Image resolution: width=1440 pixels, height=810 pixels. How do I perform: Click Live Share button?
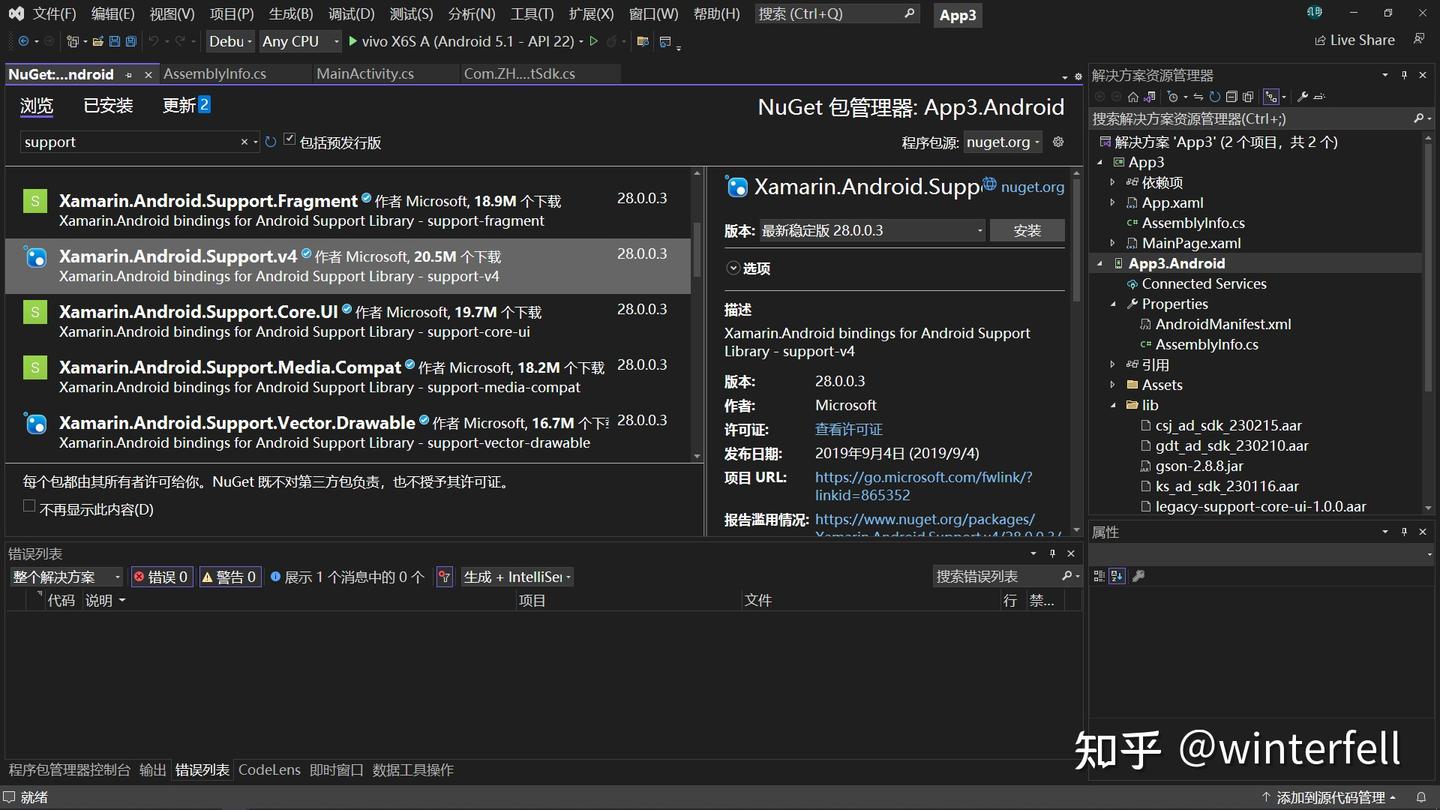(x=1355, y=40)
